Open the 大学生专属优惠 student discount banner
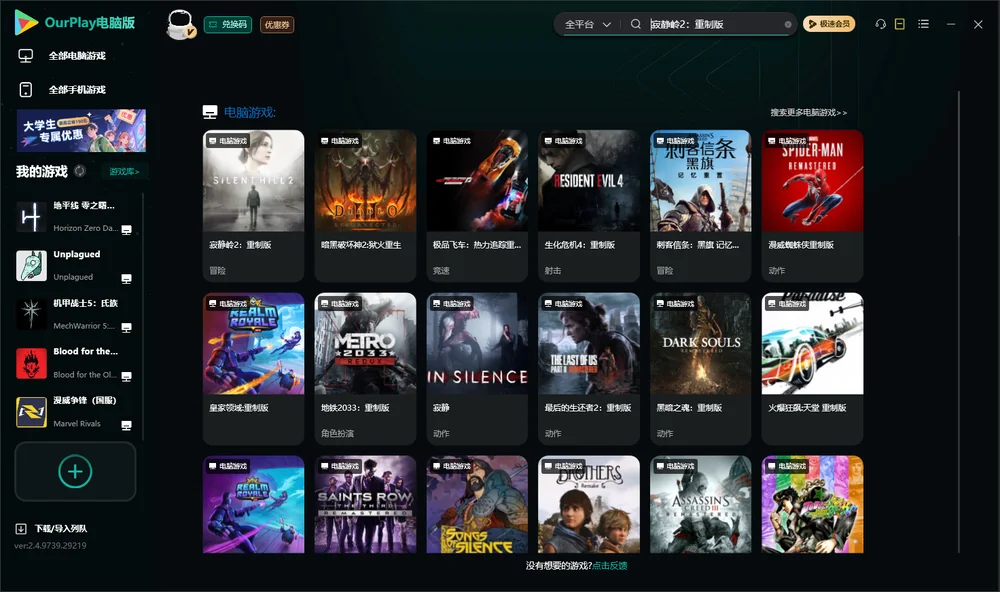The height and width of the screenshot is (592, 1000). pyautogui.click(x=82, y=130)
